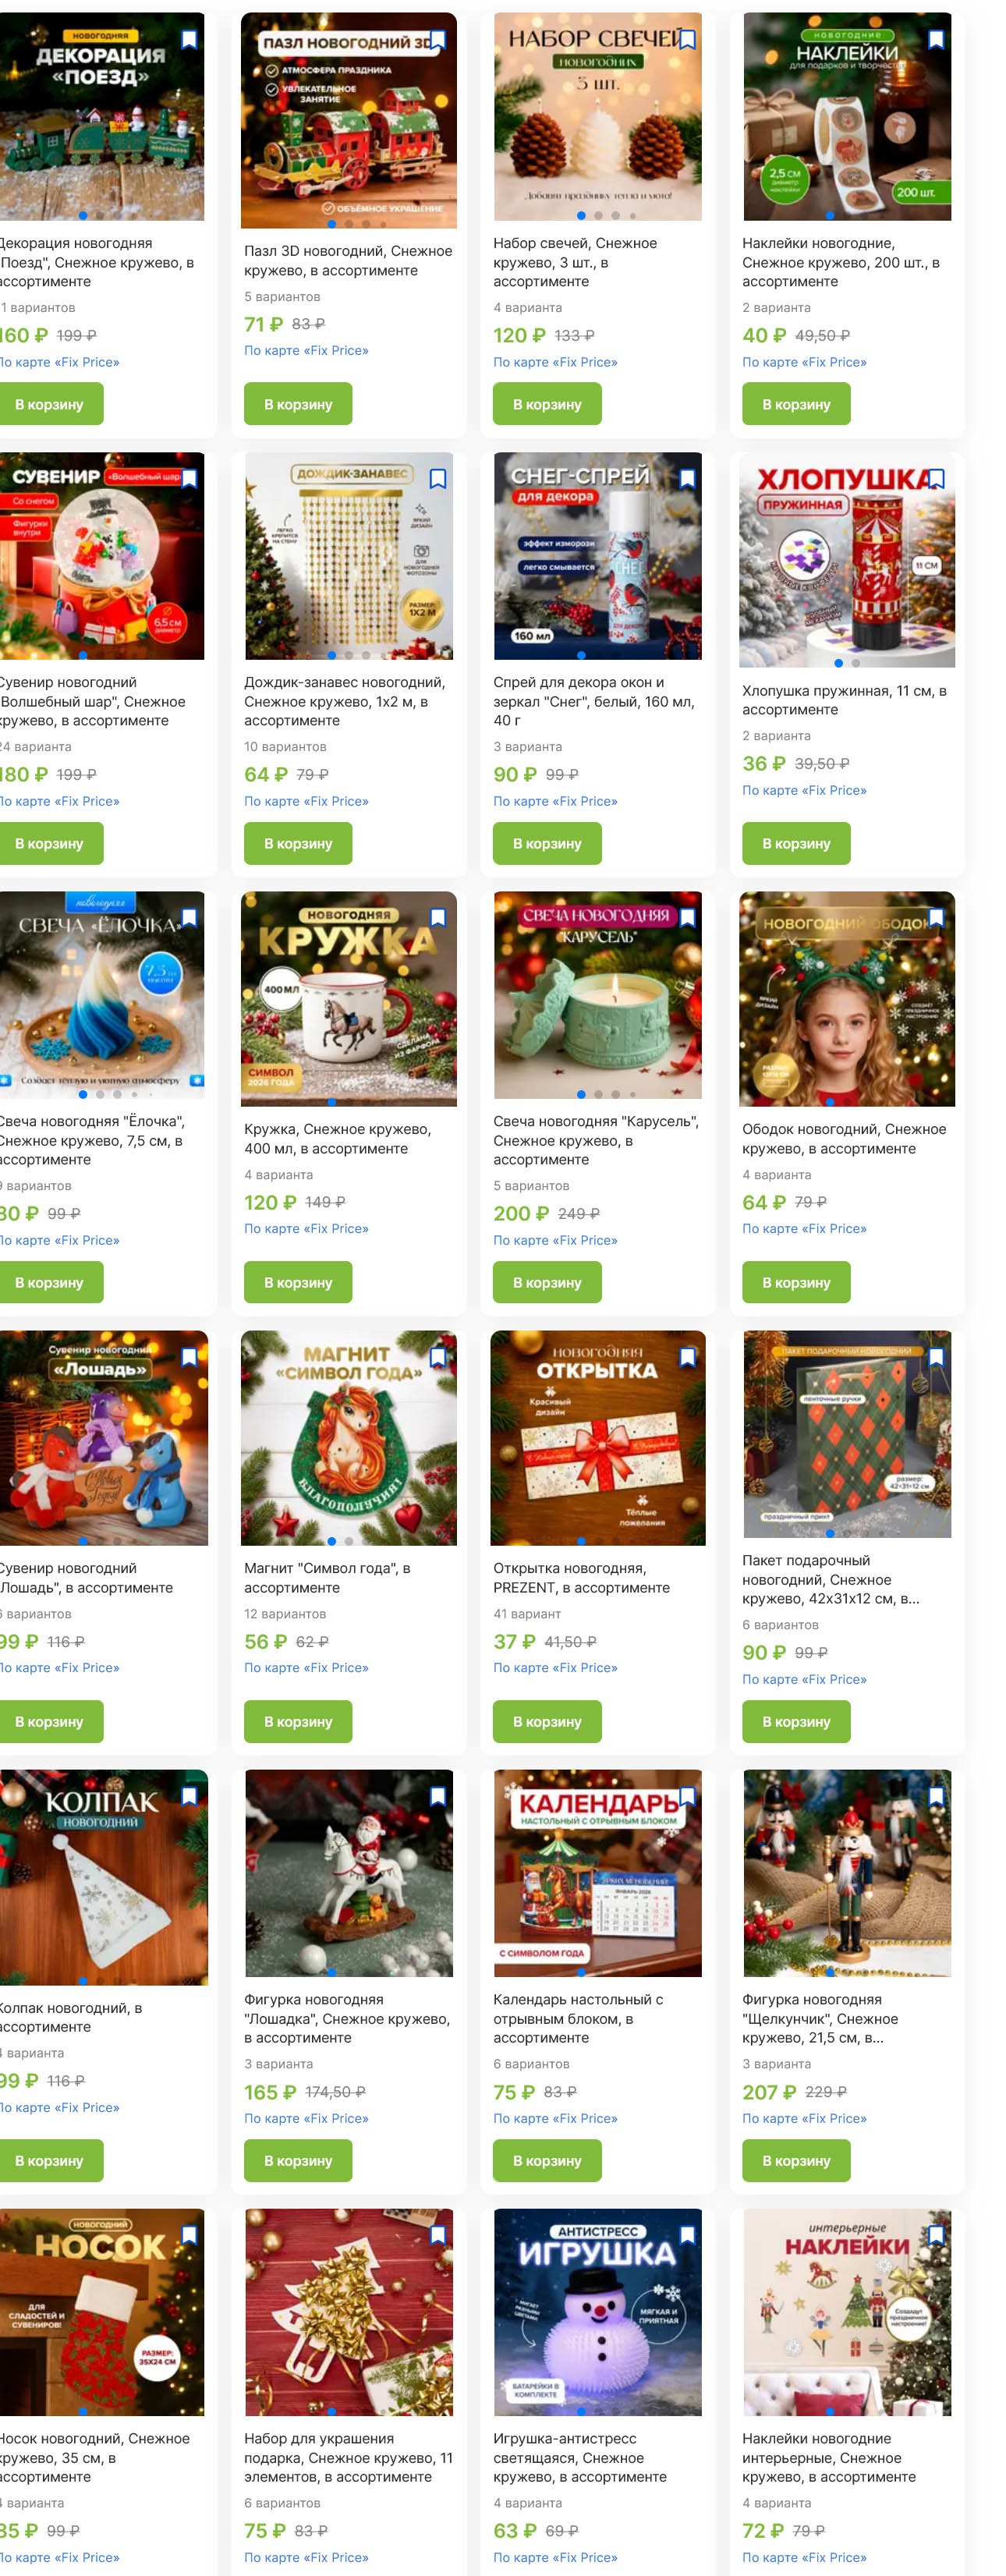Open the 'Пакет подарочный' product image
Viewport: 1006px width, 2576px height.
pyautogui.click(x=847, y=1434)
